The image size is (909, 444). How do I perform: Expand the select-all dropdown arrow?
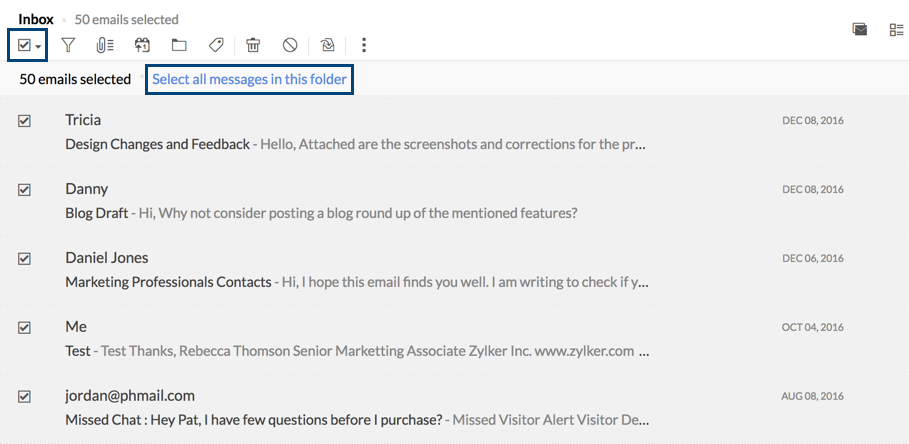pyautogui.click(x=38, y=46)
